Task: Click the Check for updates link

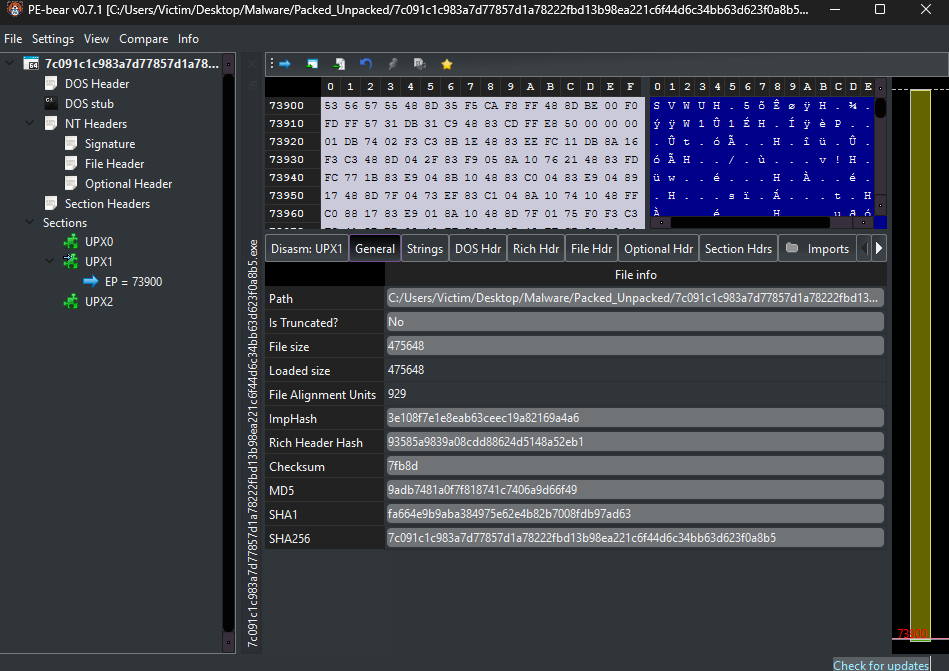Action: 880,665
